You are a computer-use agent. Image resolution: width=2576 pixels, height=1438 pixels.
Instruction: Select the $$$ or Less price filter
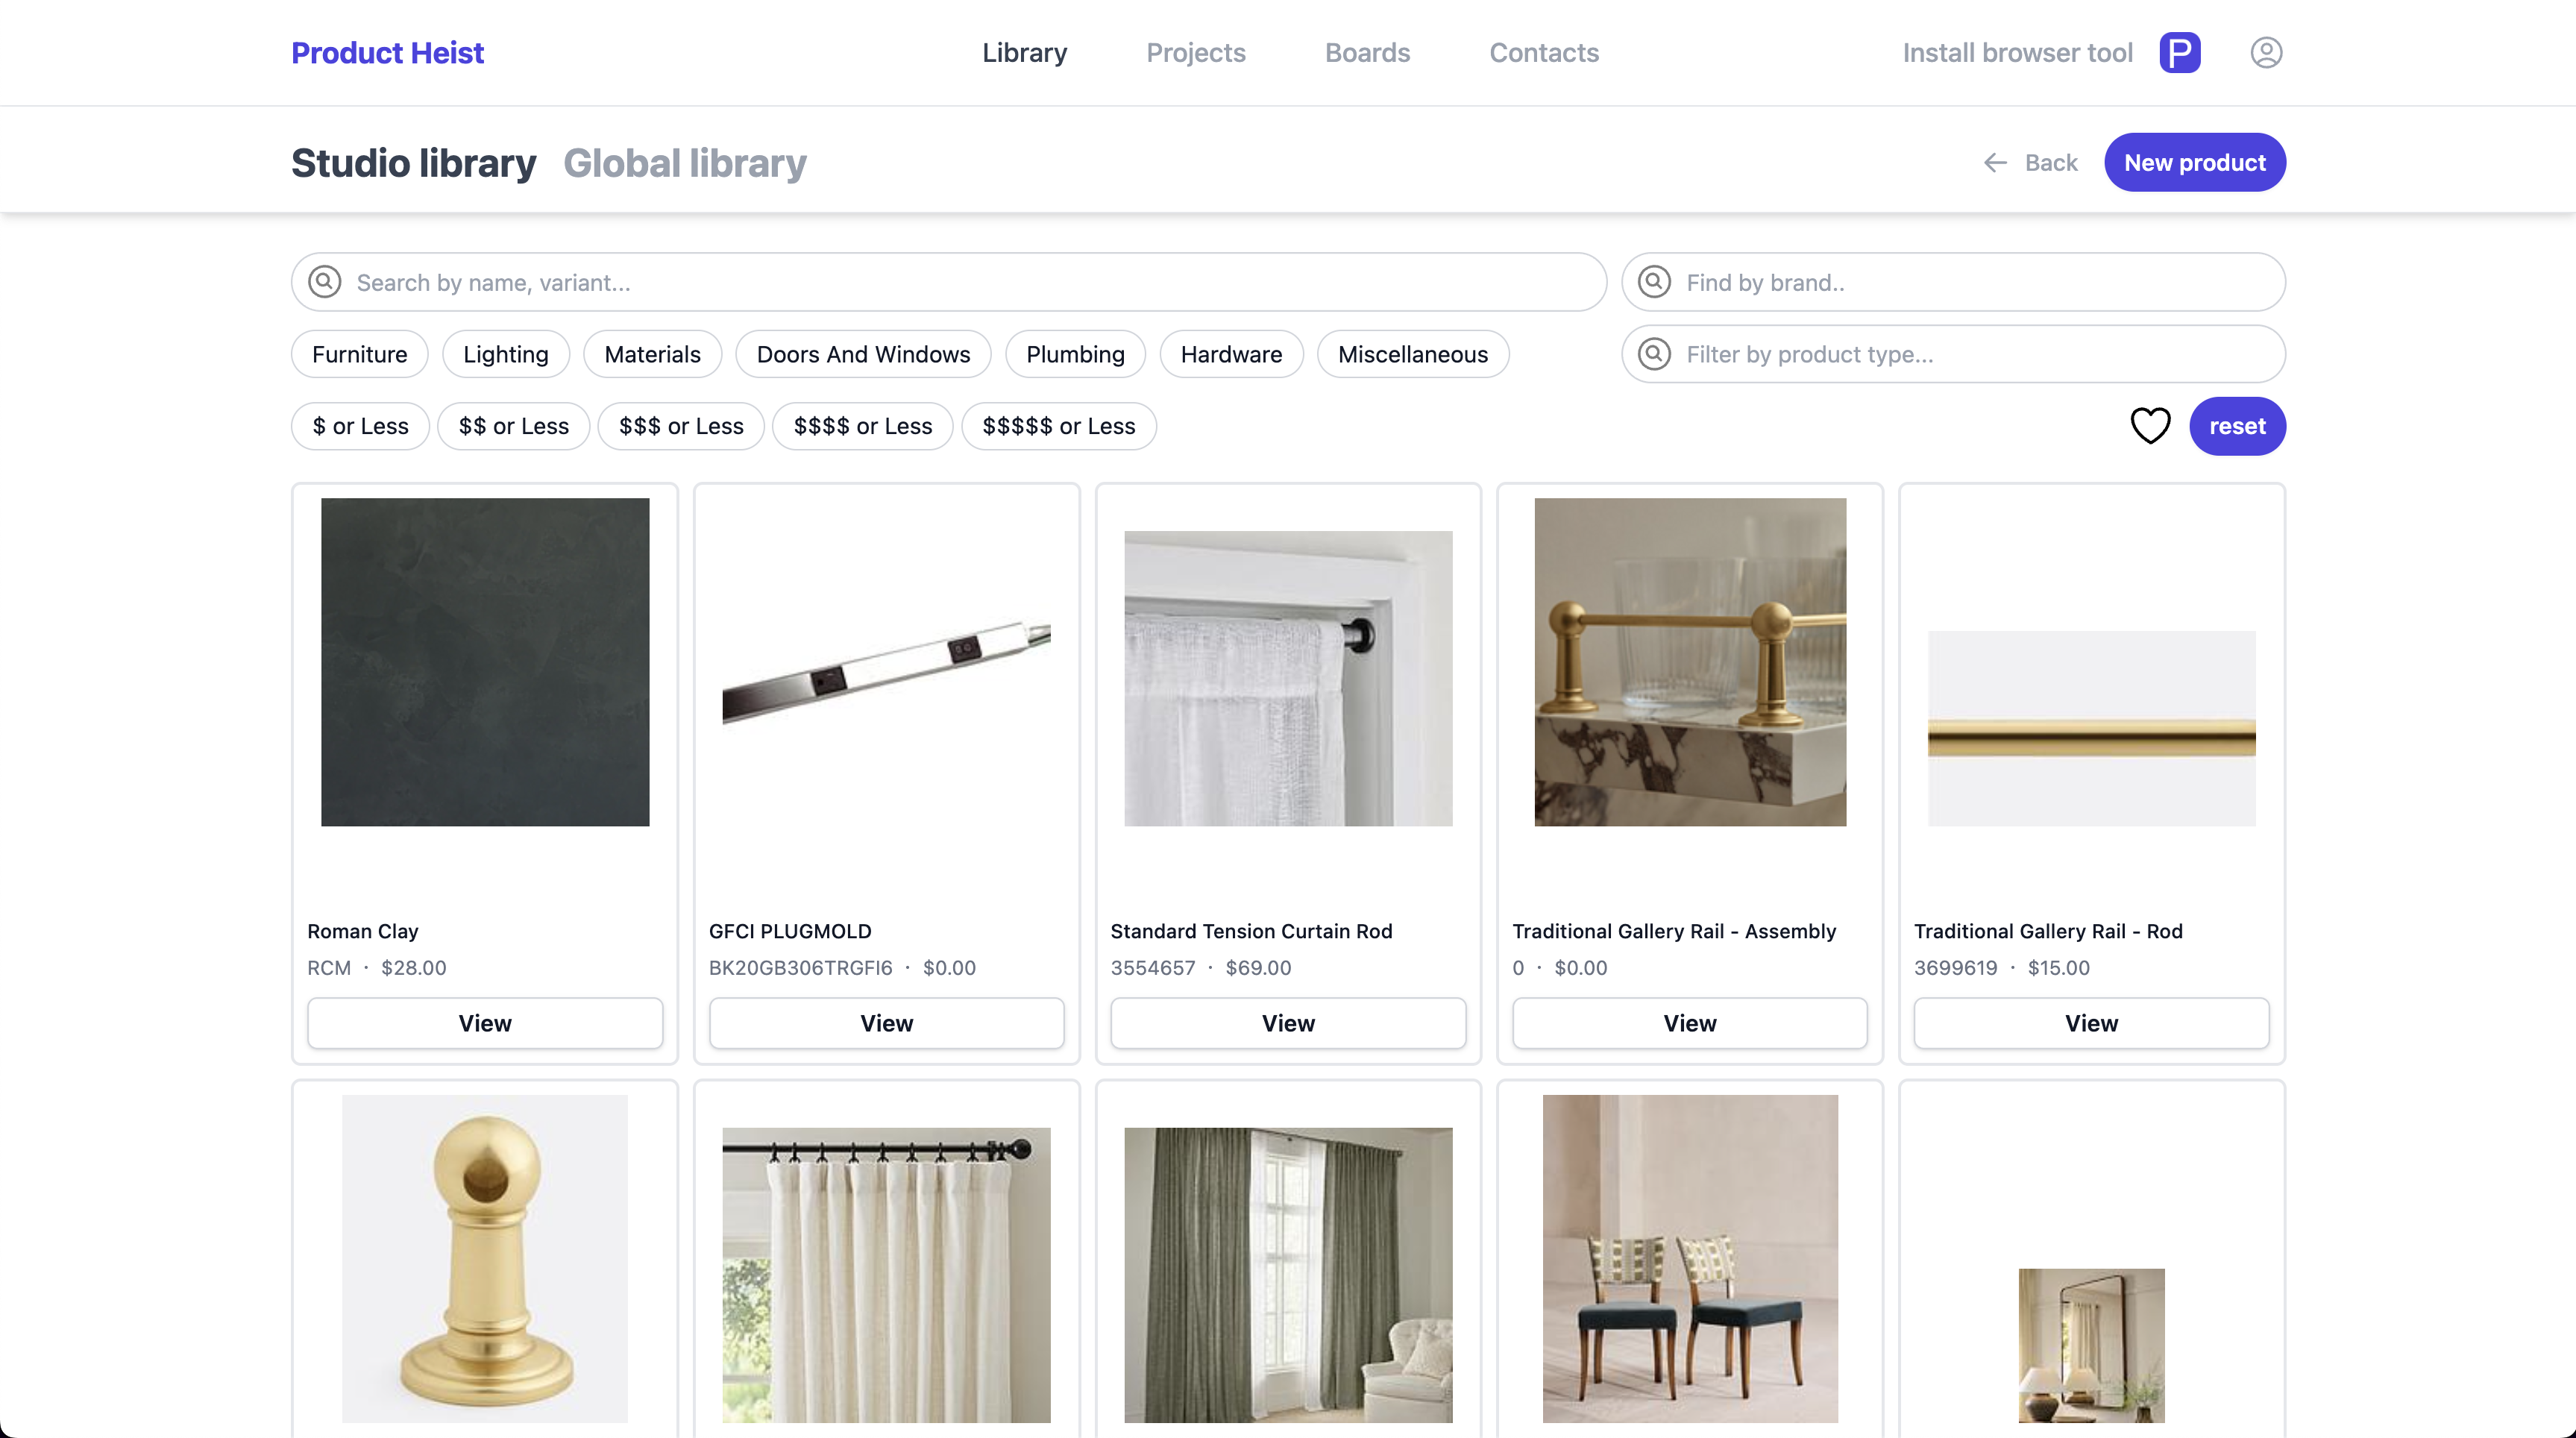[681, 426]
